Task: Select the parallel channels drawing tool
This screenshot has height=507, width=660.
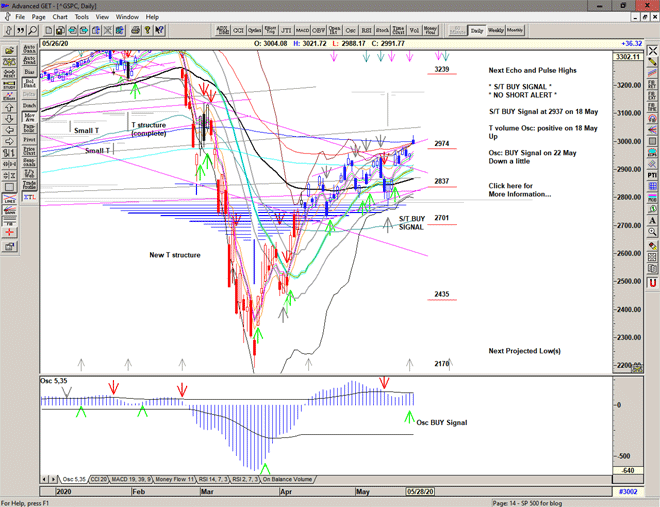Action: pos(652,73)
